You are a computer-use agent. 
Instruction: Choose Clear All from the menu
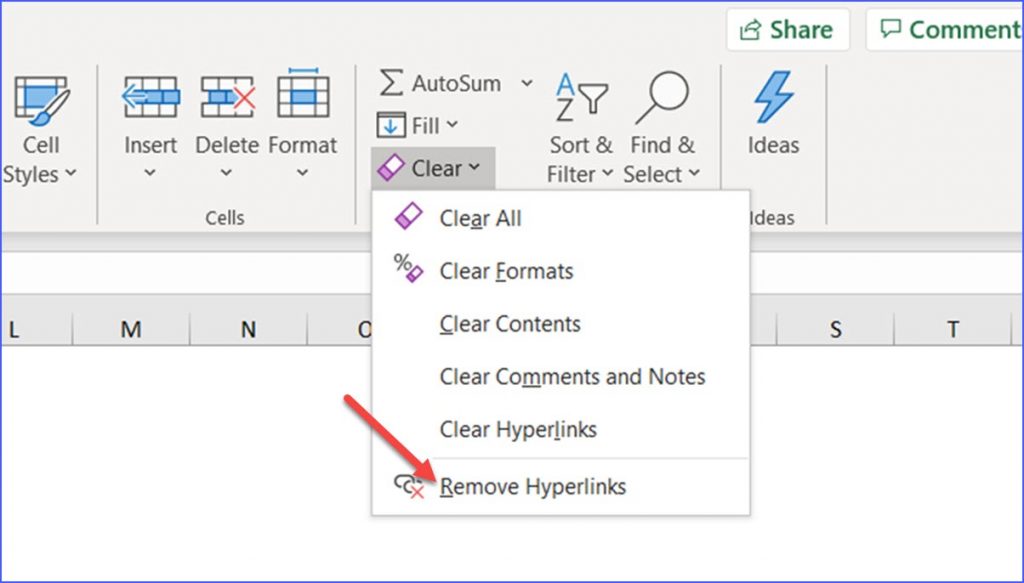[x=480, y=218]
